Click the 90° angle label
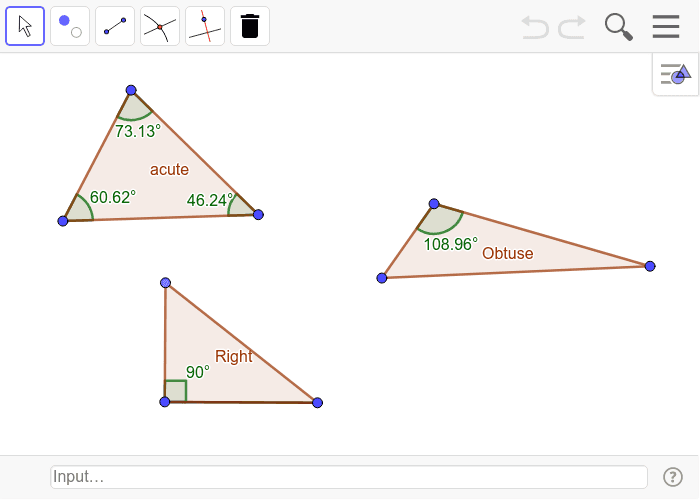The height and width of the screenshot is (500, 700). [197, 372]
